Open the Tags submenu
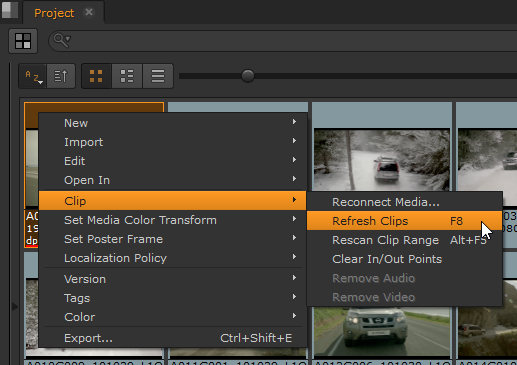The height and width of the screenshot is (365, 517). (x=173, y=298)
